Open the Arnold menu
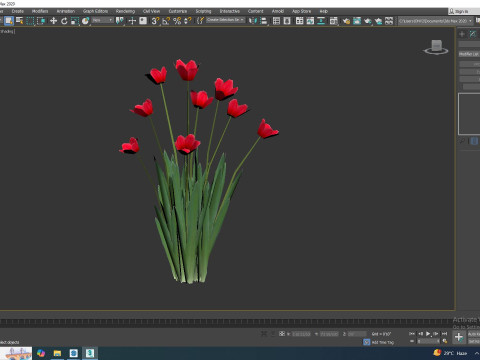The width and height of the screenshot is (480, 360). [278, 11]
